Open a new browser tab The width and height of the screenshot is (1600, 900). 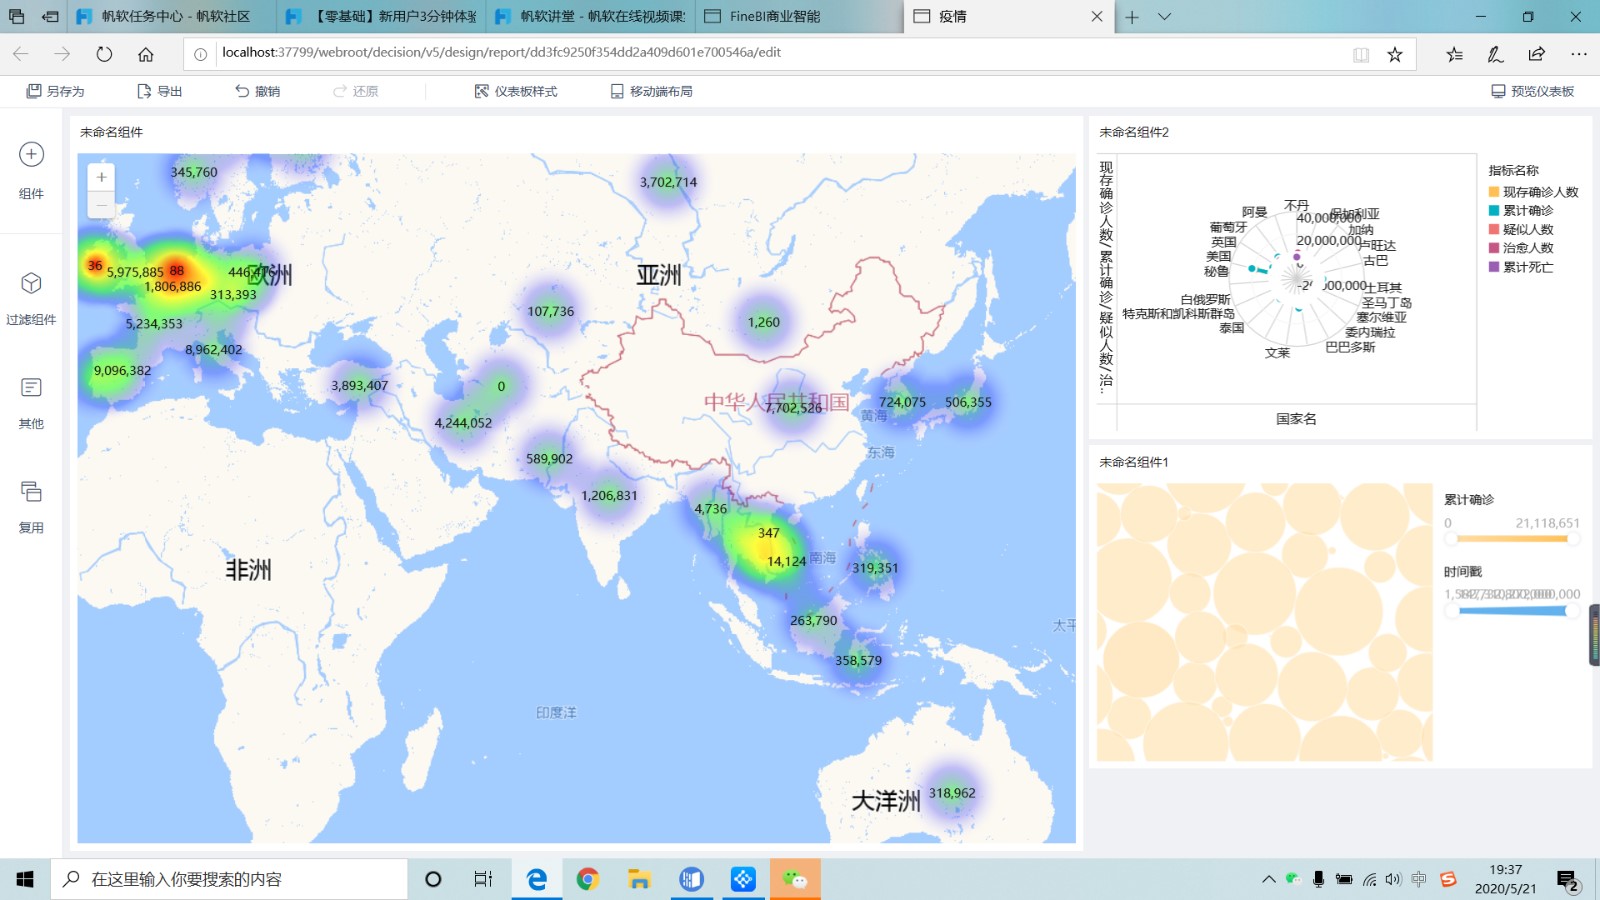tap(1132, 17)
